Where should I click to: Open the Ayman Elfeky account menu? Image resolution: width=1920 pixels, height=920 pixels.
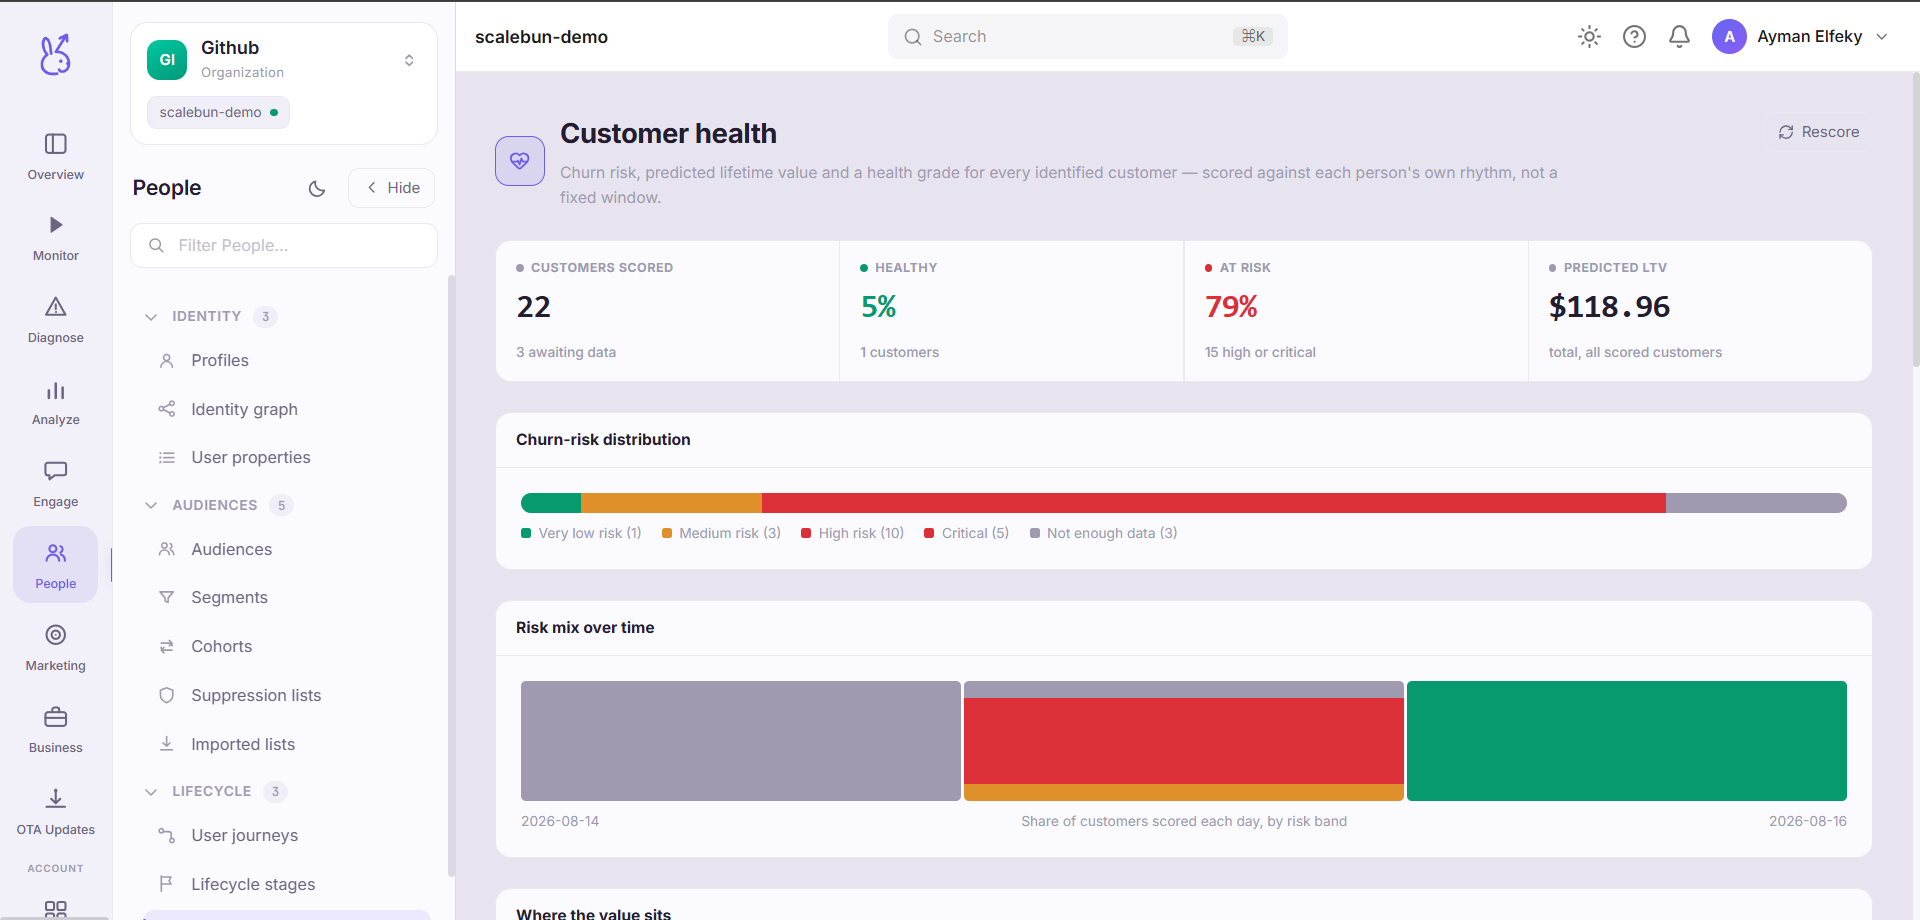click(1800, 37)
